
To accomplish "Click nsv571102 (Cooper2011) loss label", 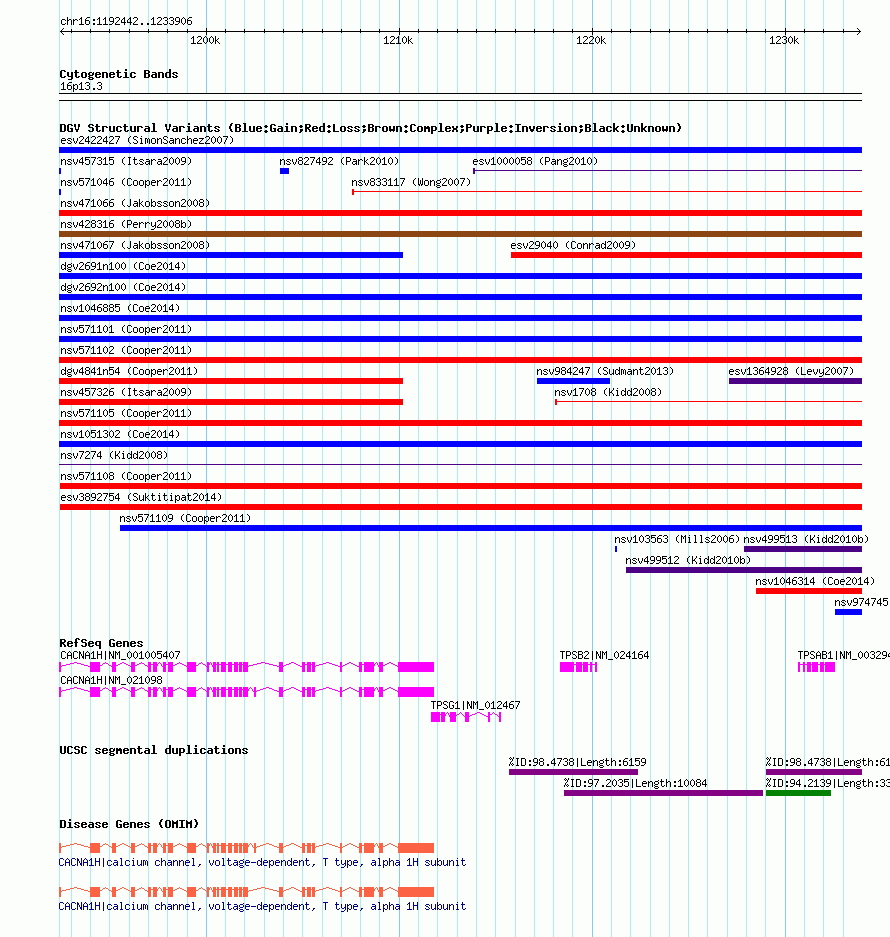I will point(126,350).
